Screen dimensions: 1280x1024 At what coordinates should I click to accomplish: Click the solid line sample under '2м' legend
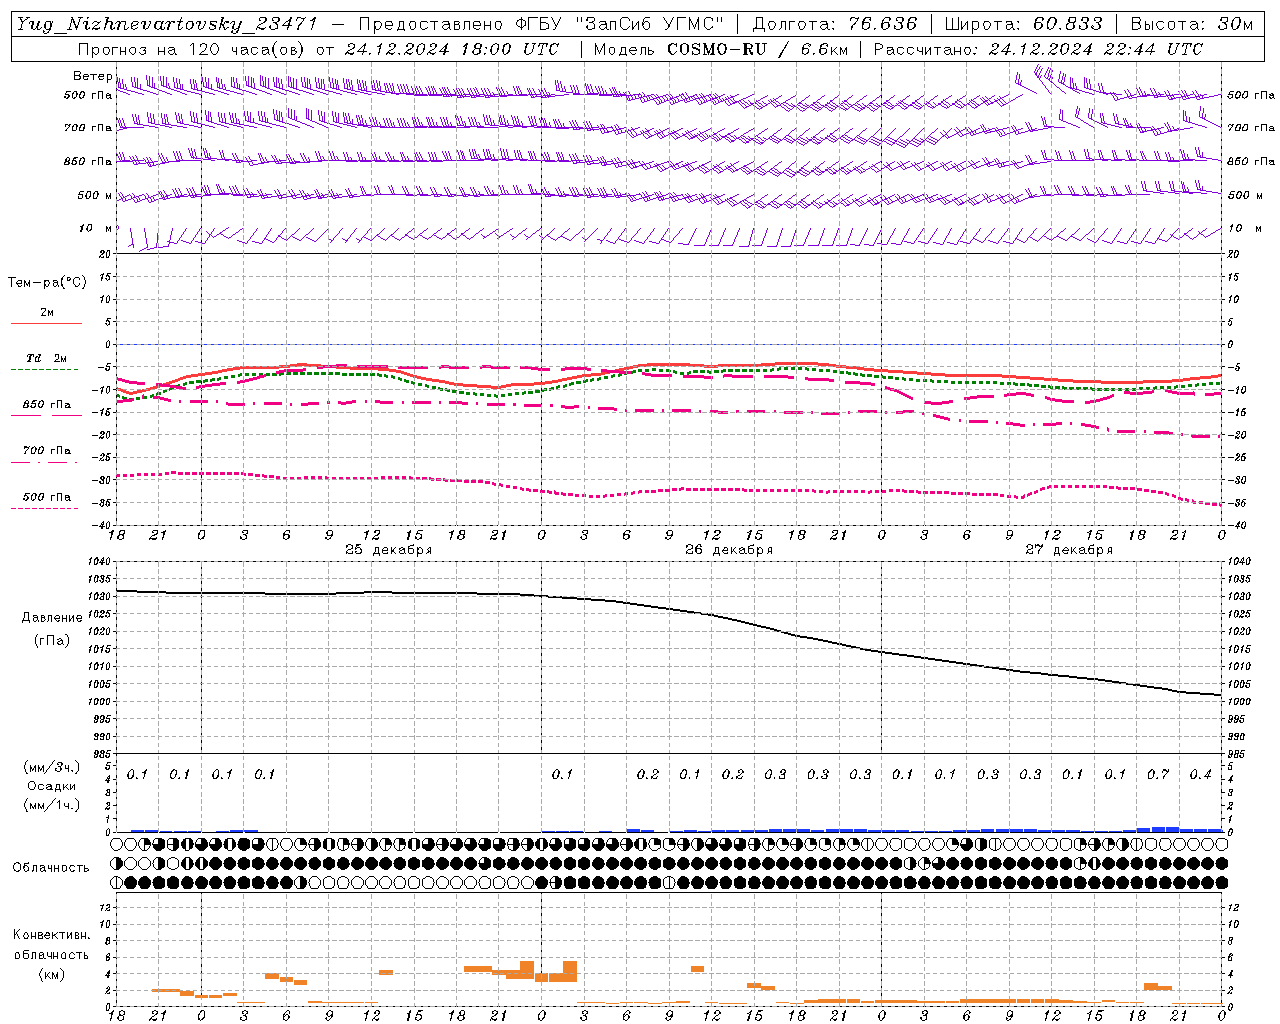click(x=46, y=323)
